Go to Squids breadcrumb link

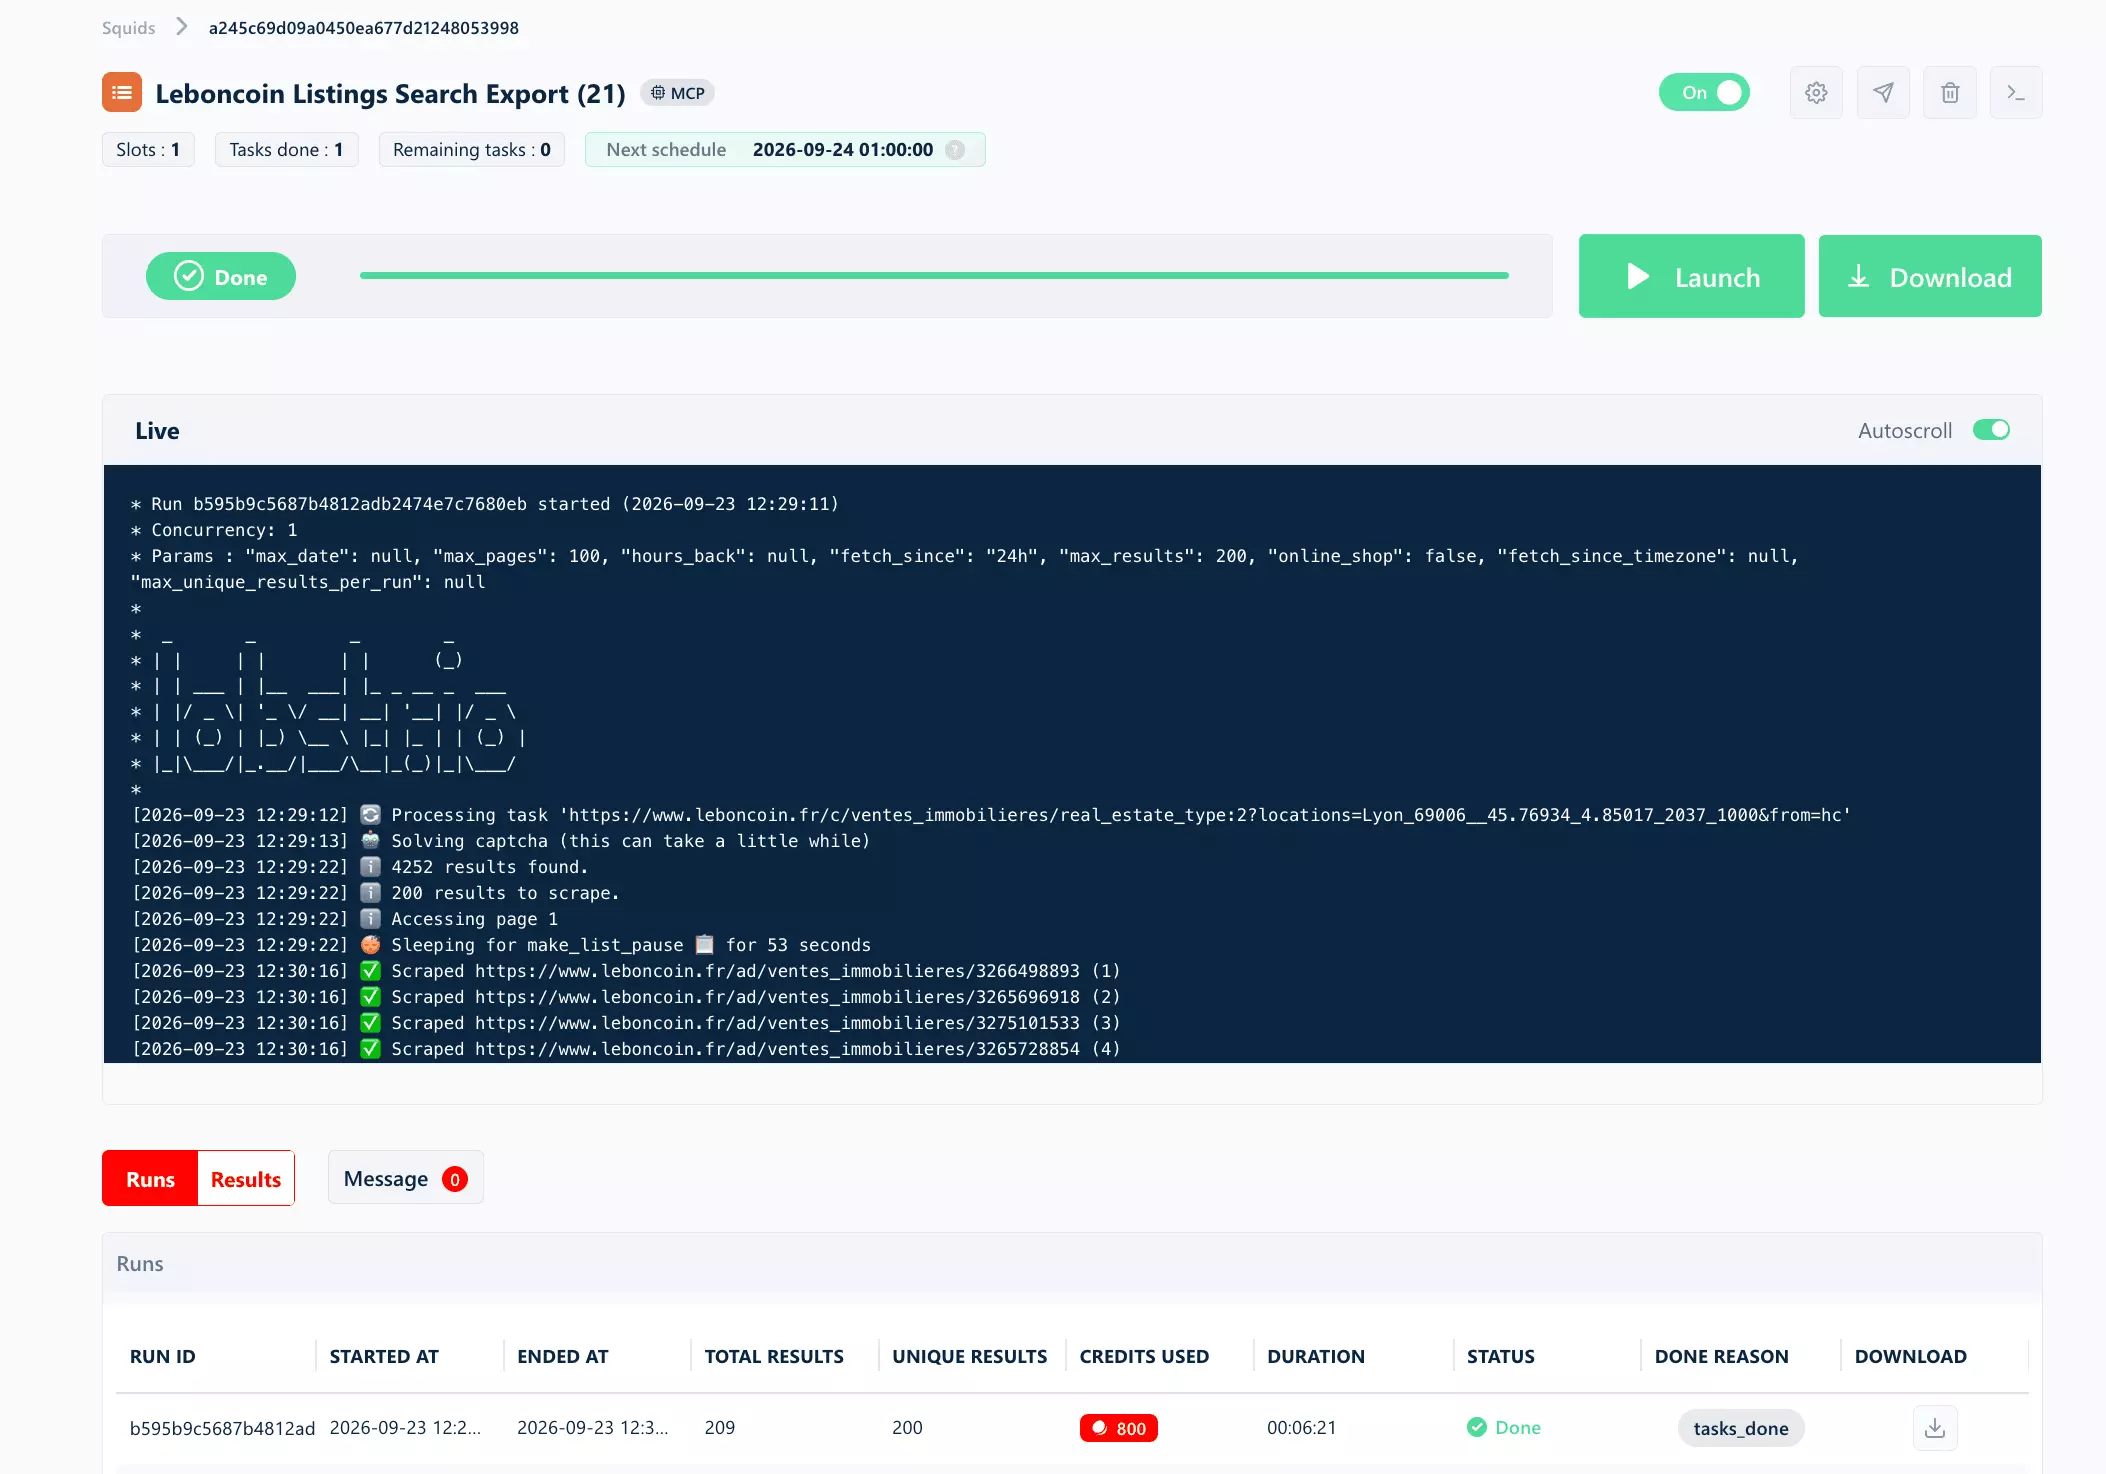coord(129,27)
